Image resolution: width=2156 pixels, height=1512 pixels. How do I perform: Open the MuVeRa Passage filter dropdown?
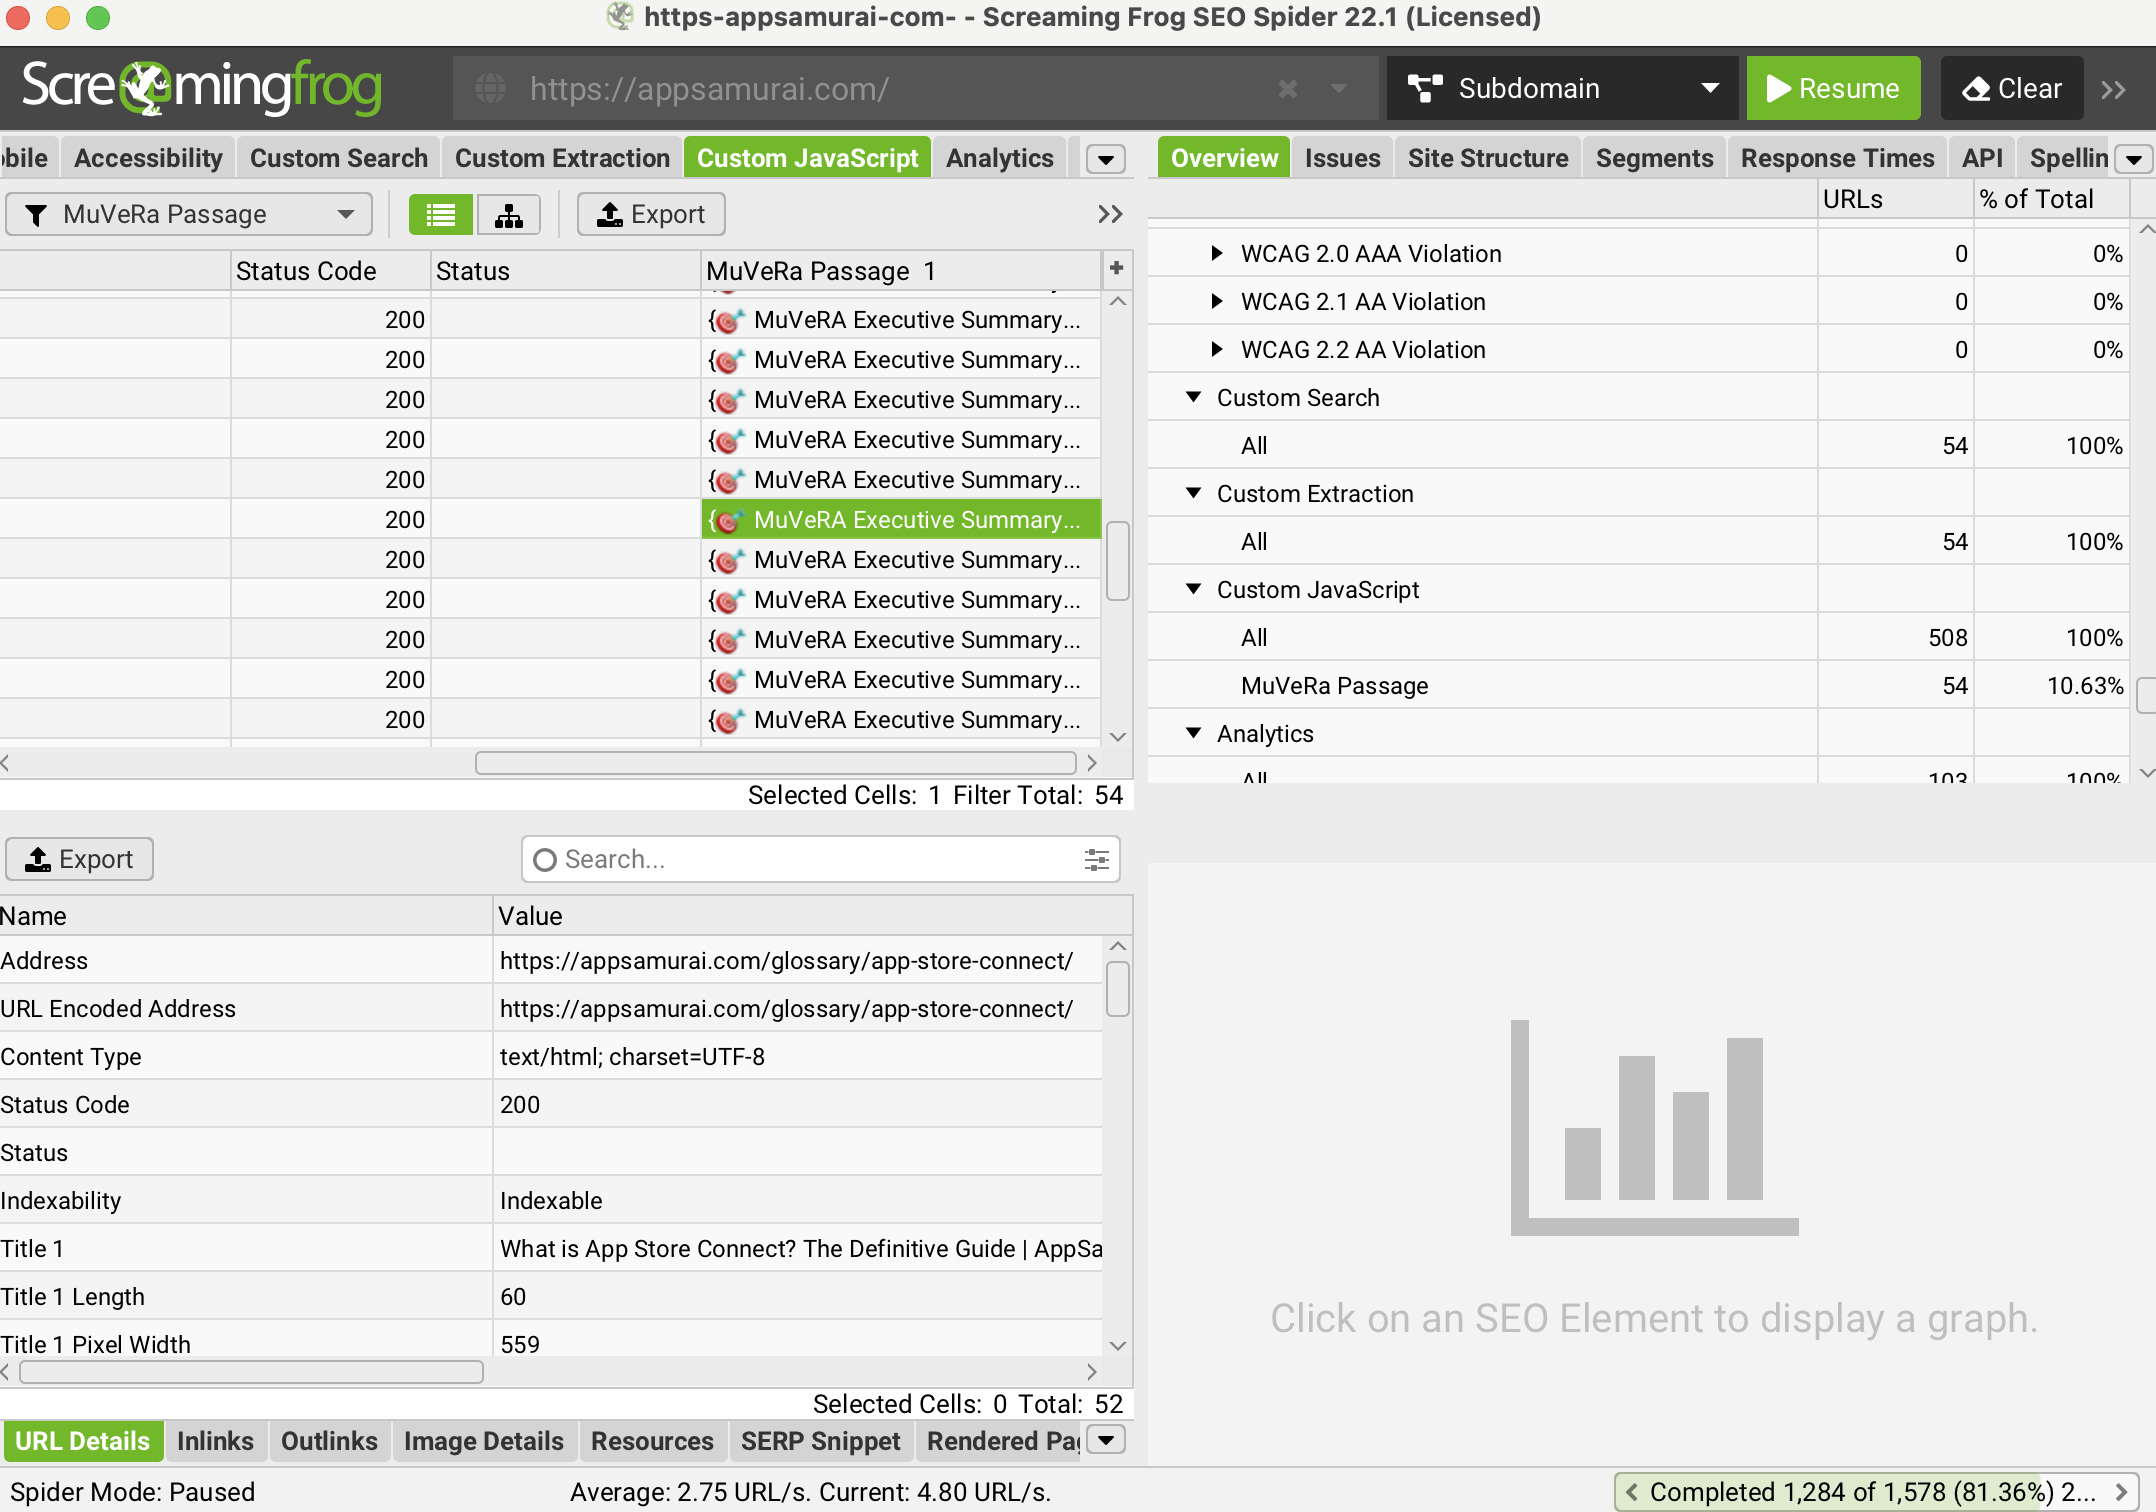189,214
